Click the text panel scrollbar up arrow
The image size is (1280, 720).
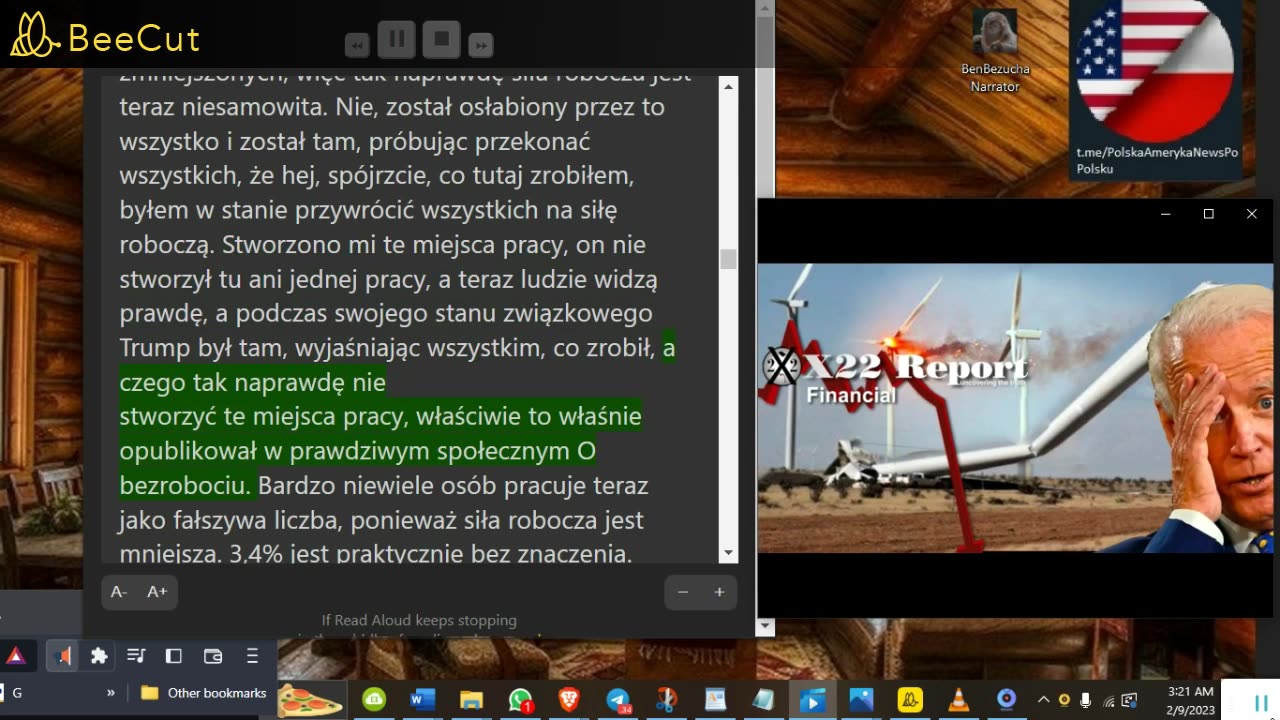[x=728, y=87]
